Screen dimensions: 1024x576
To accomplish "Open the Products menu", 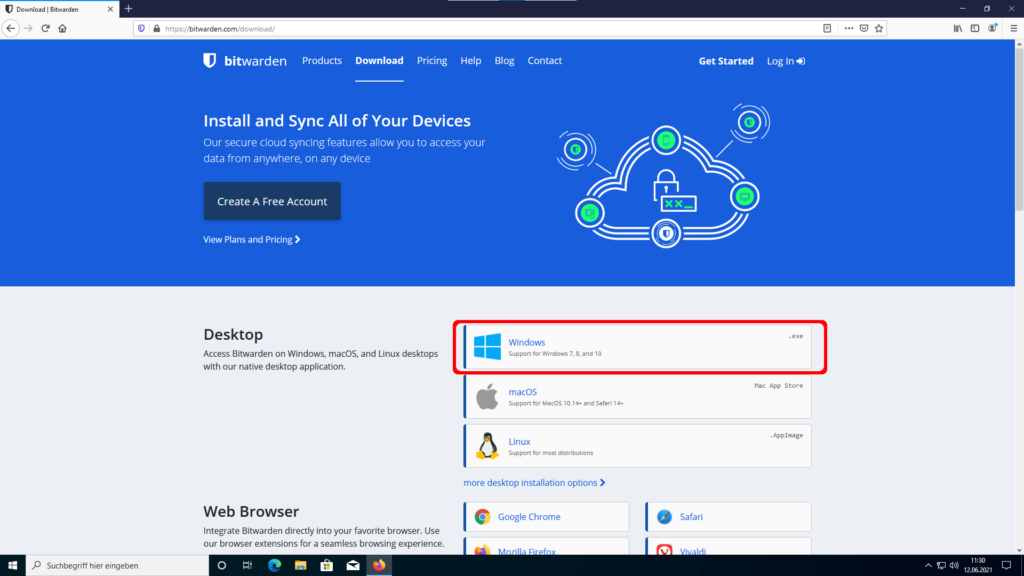I will (322, 61).
